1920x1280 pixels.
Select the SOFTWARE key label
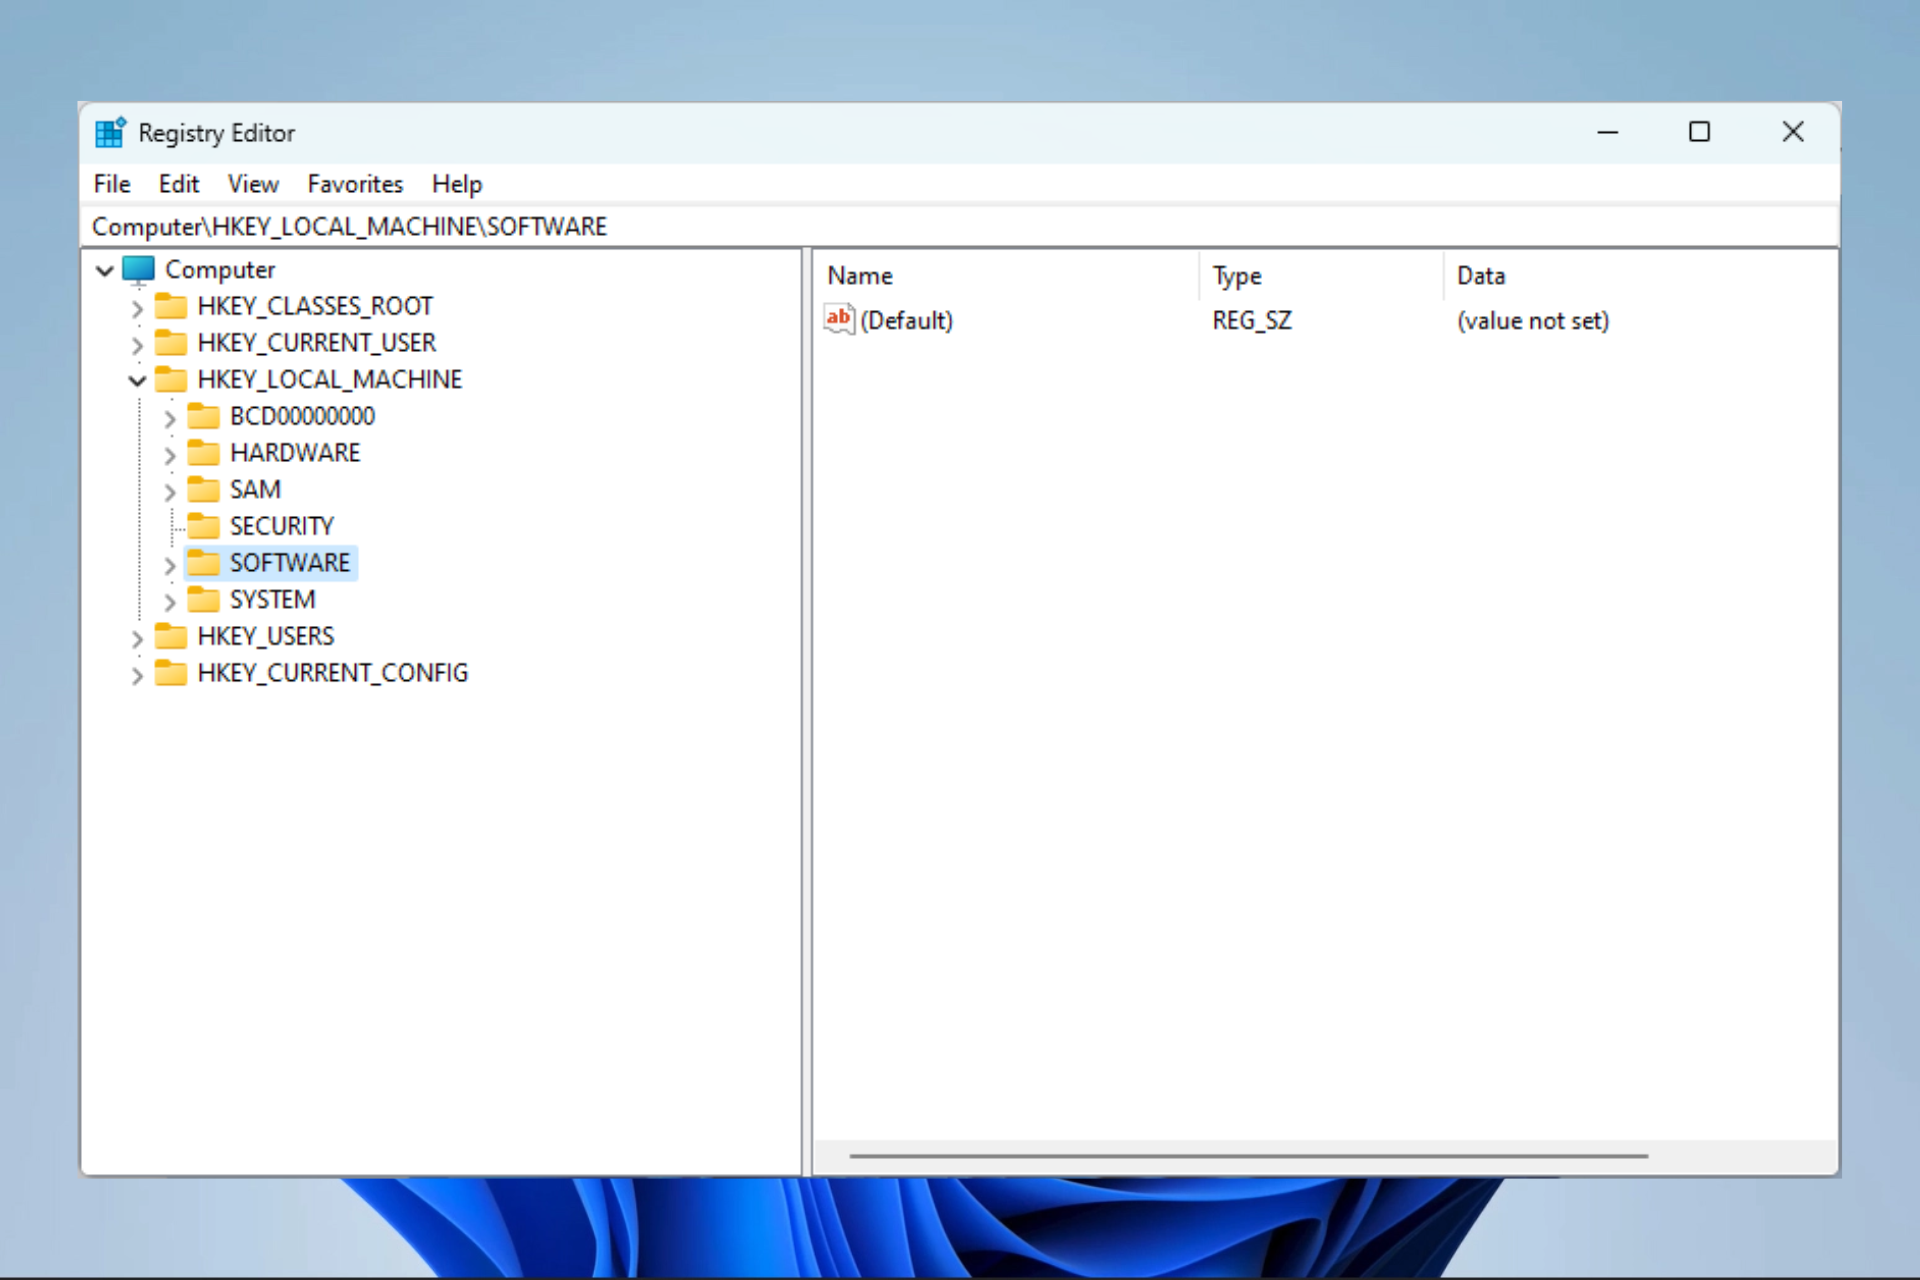[x=290, y=563]
